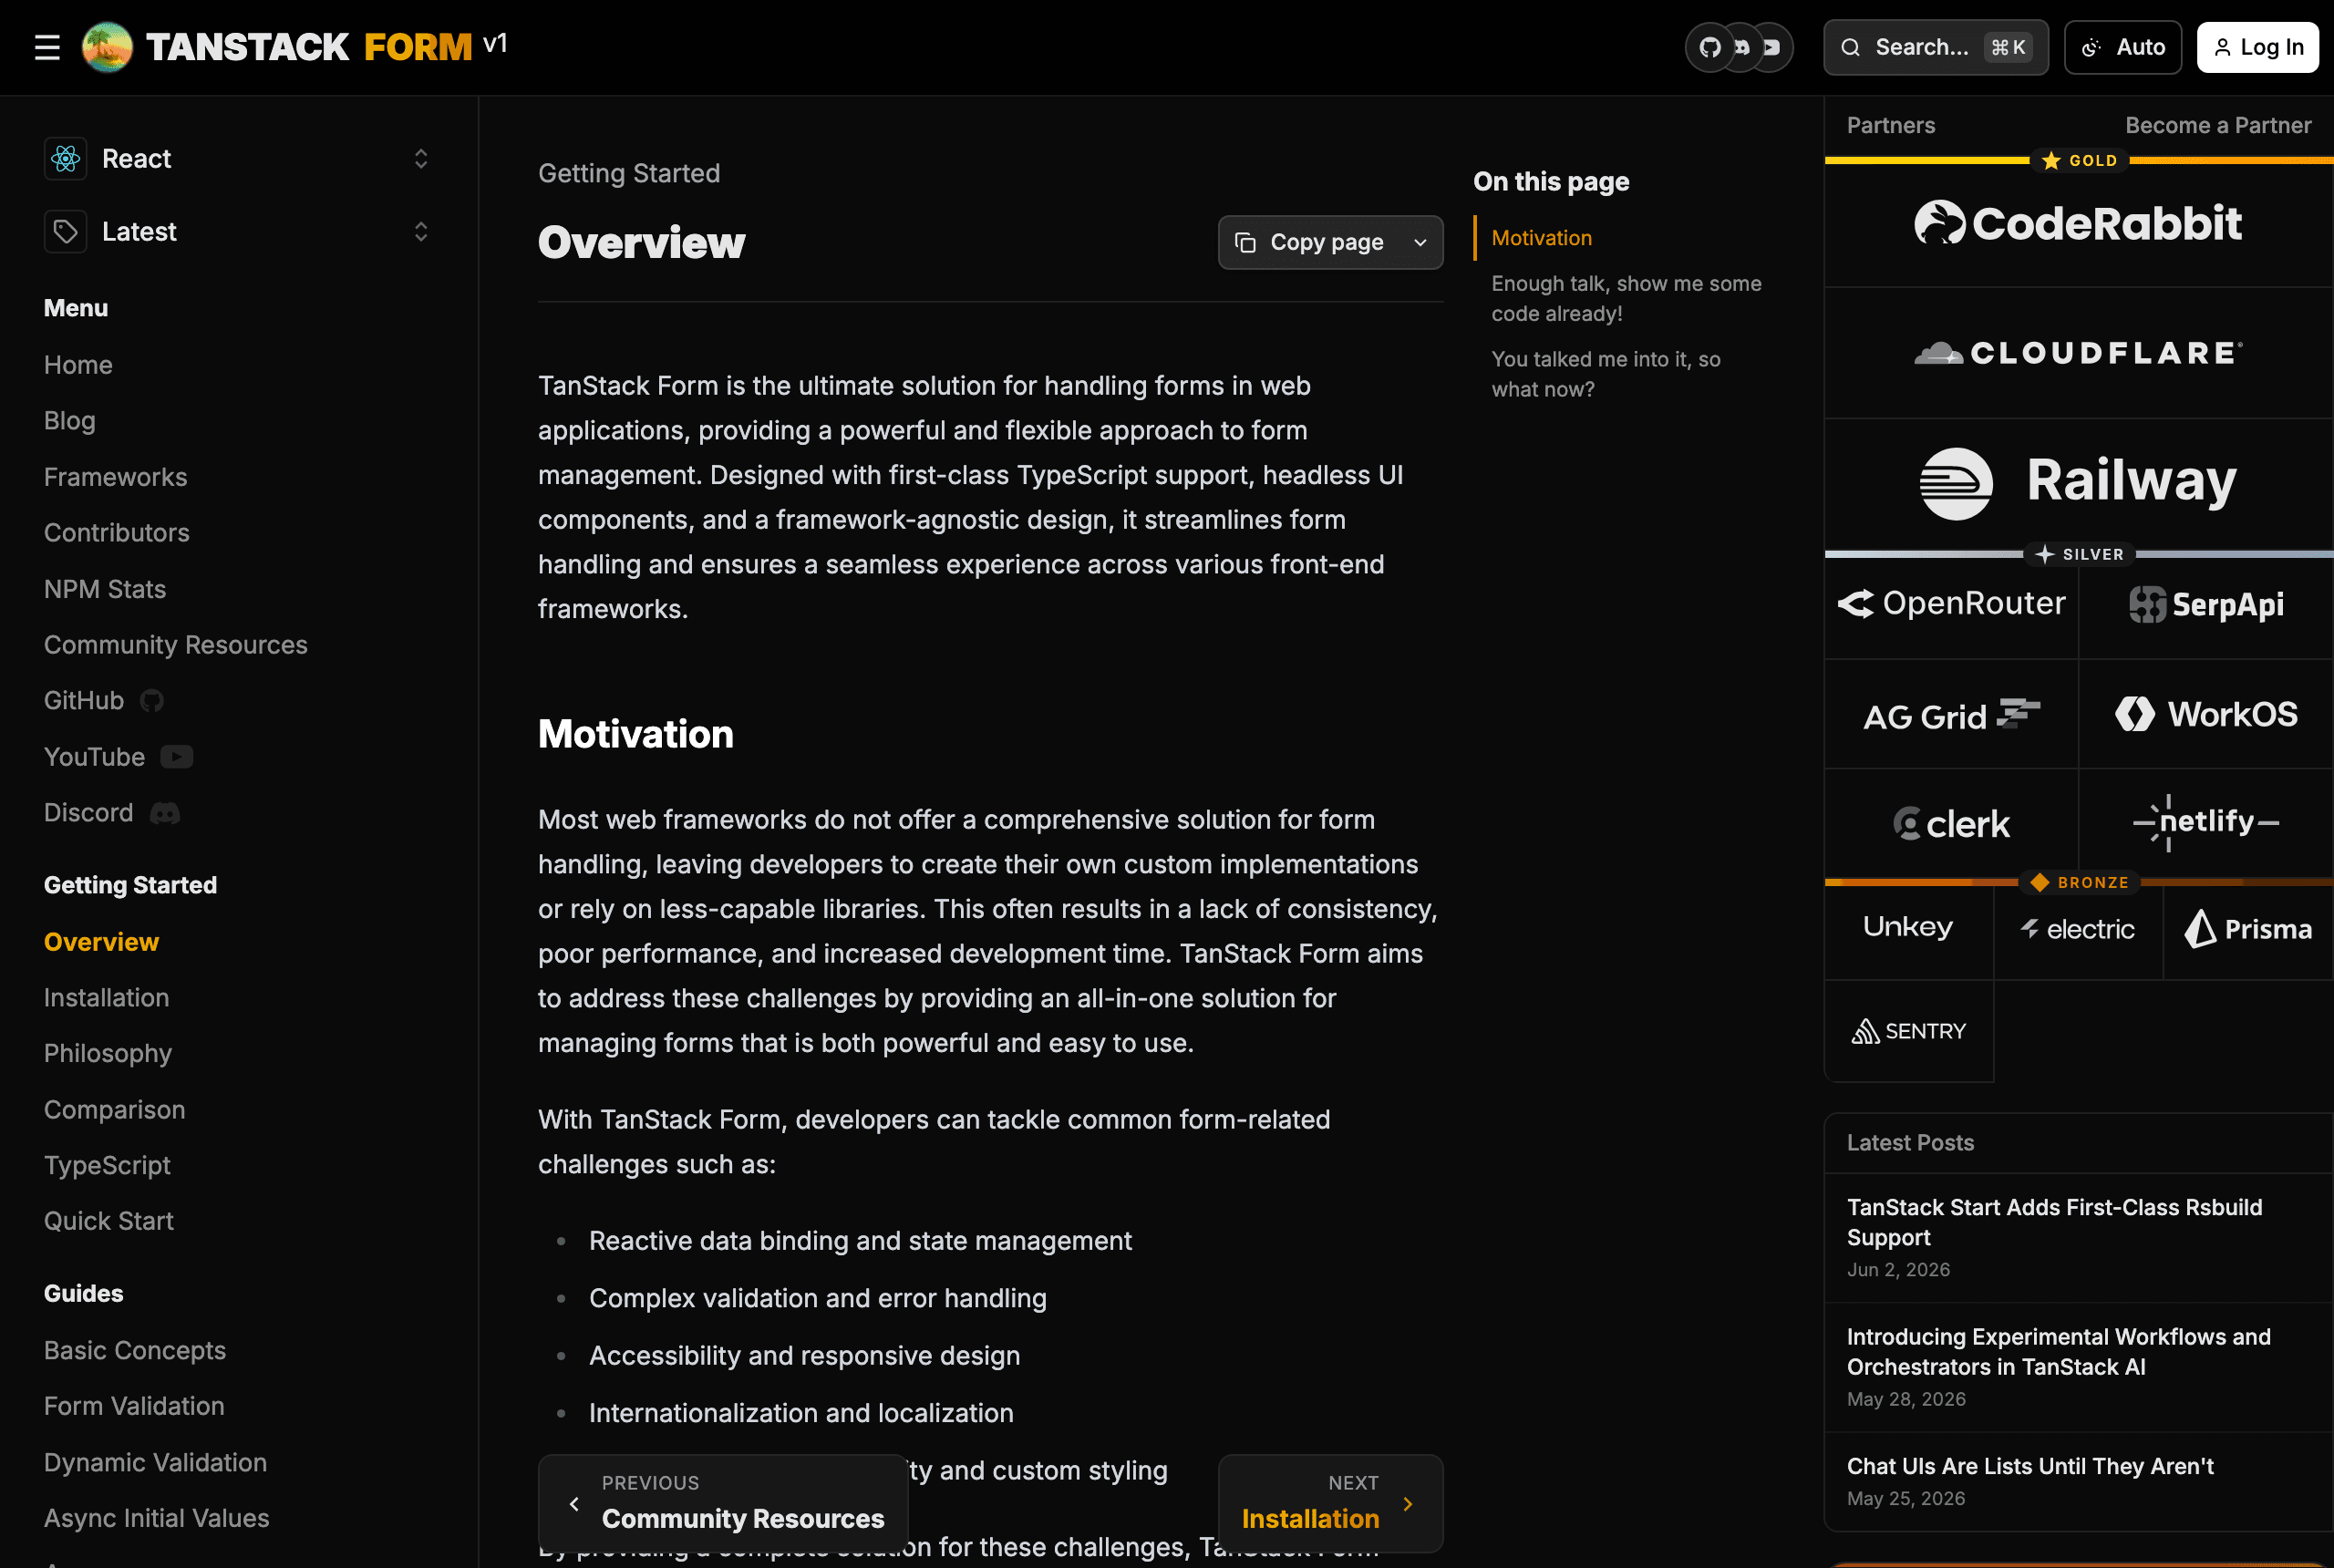Screen dimensions: 2334x1568
Task: Jump to 'Enough talk, show me some code already!'
Action: (x=1626, y=299)
